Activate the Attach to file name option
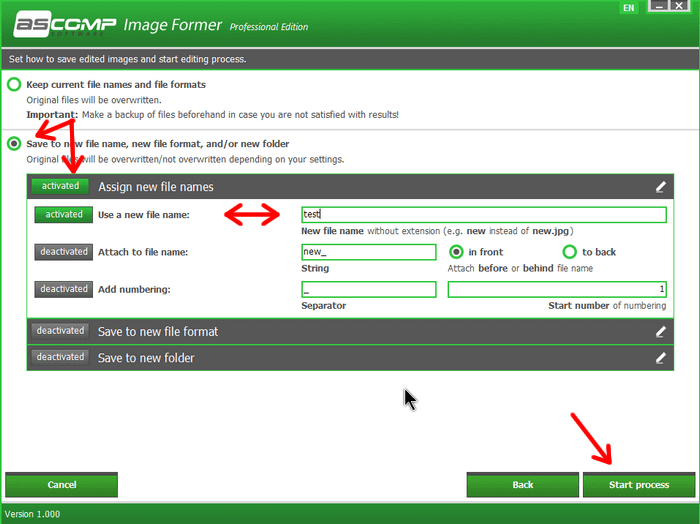This screenshot has height=524, width=700. pyautogui.click(x=64, y=252)
